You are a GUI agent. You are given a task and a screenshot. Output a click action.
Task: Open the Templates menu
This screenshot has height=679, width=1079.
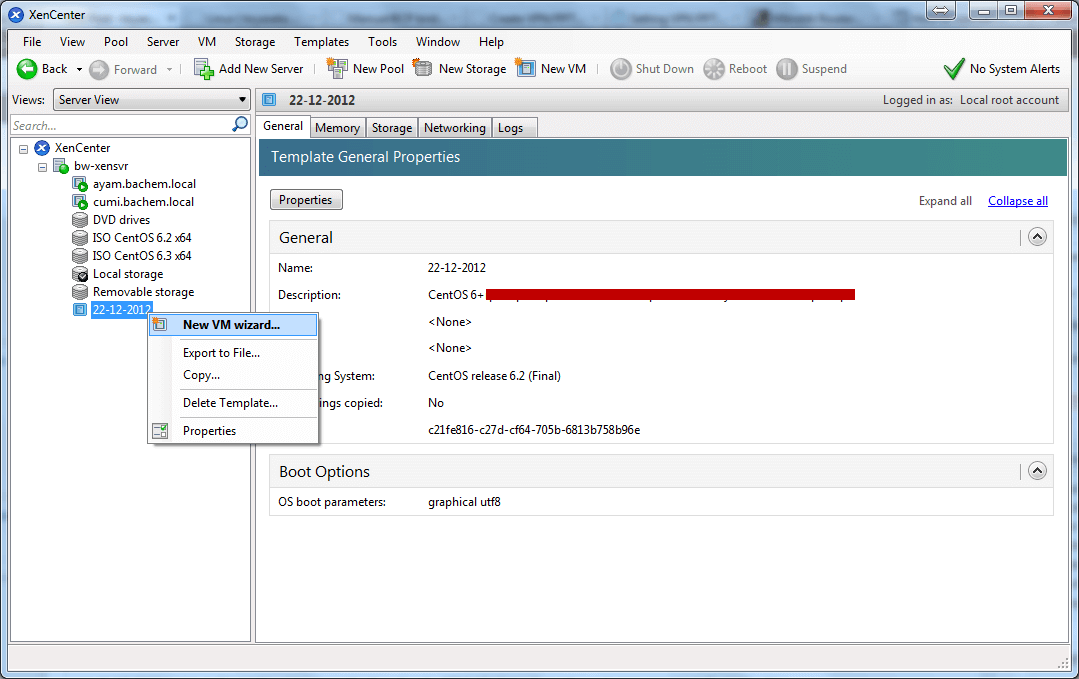321,42
